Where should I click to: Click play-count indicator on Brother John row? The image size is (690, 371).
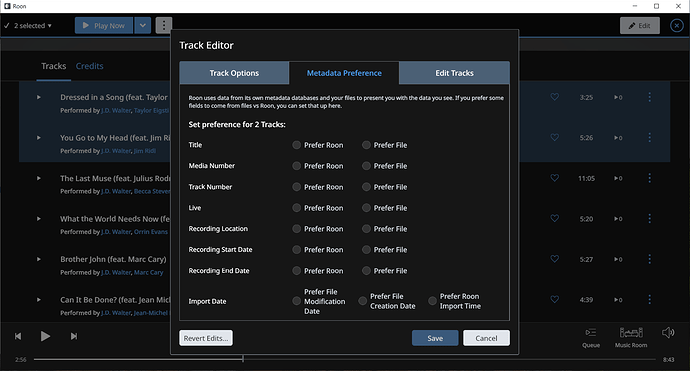point(618,259)
